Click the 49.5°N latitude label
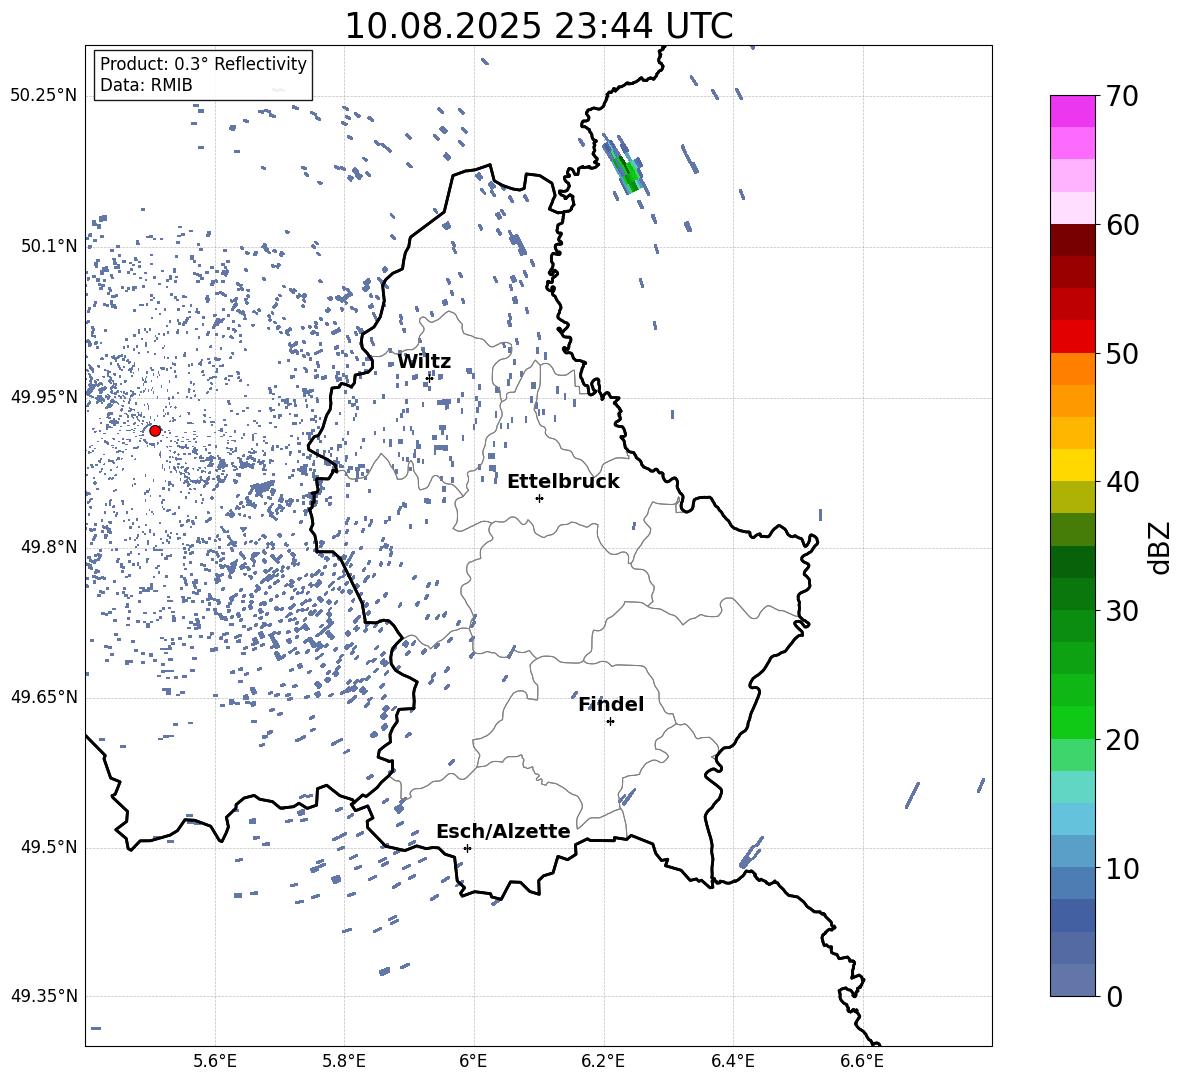 49,846
